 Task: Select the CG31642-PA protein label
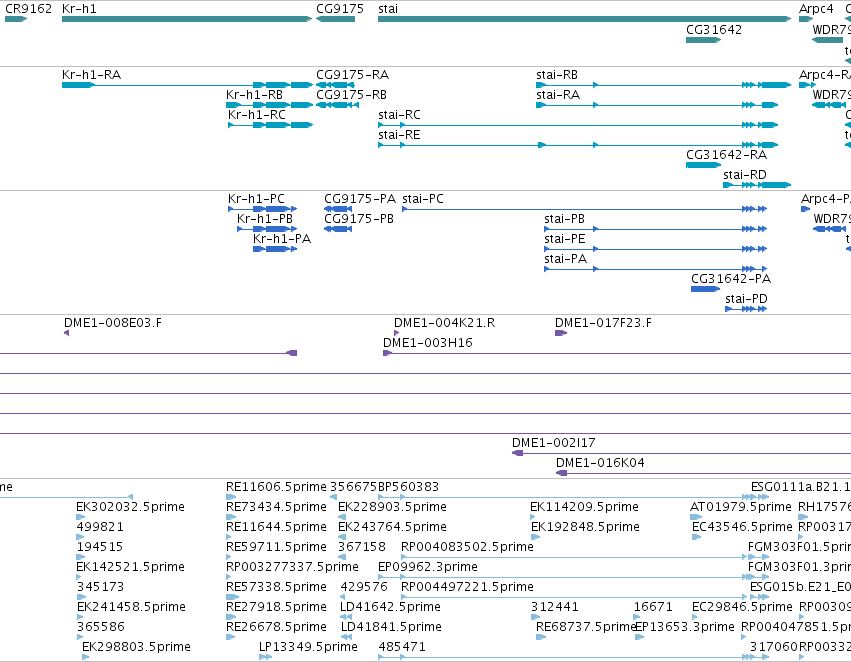[731, 279]
